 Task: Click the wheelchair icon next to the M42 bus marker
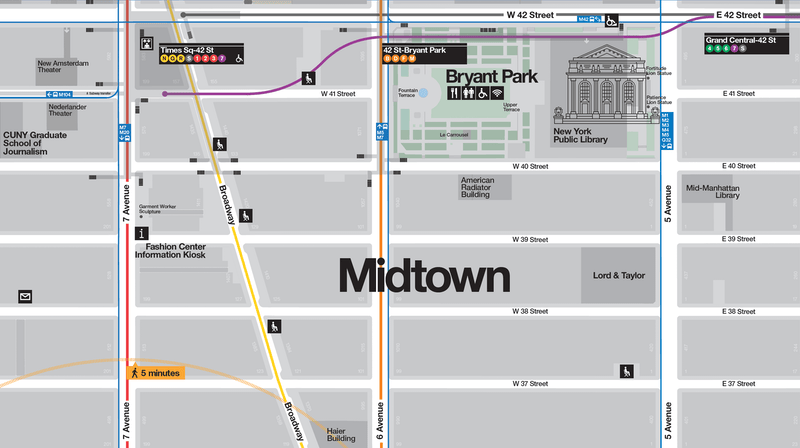pyautogui.click(x=611, y=21)
